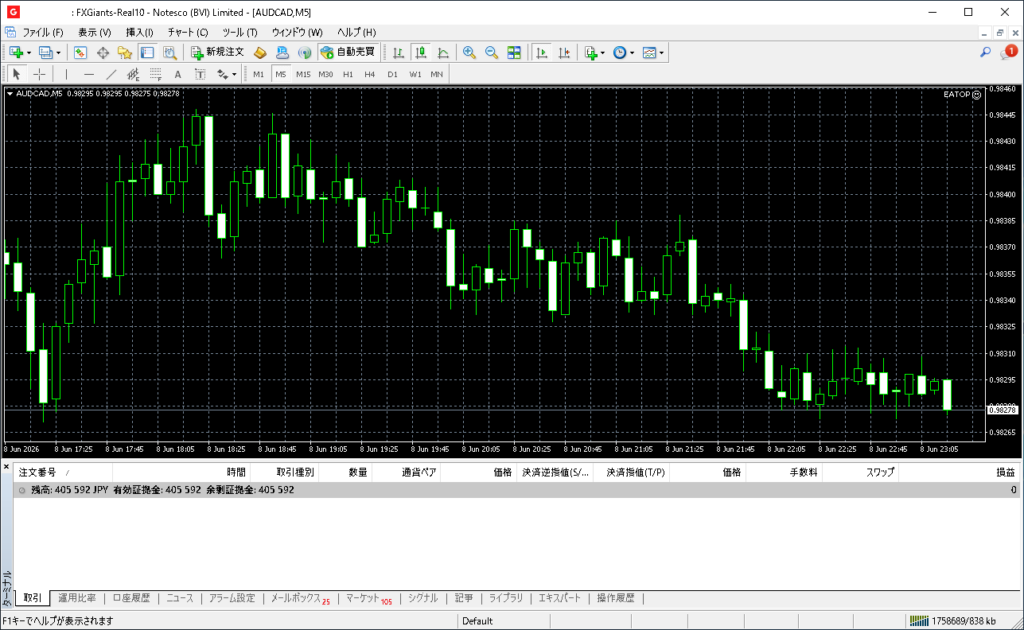Screen dimensions: 1024x630
Task: Expand the Indicators dropdown arrow
Action: pyautogui.click(x=602, y=53)
